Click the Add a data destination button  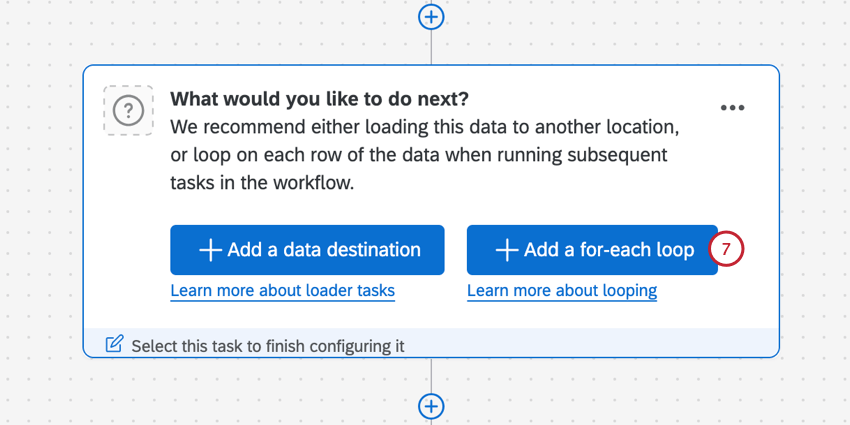(x=307, y=250)
